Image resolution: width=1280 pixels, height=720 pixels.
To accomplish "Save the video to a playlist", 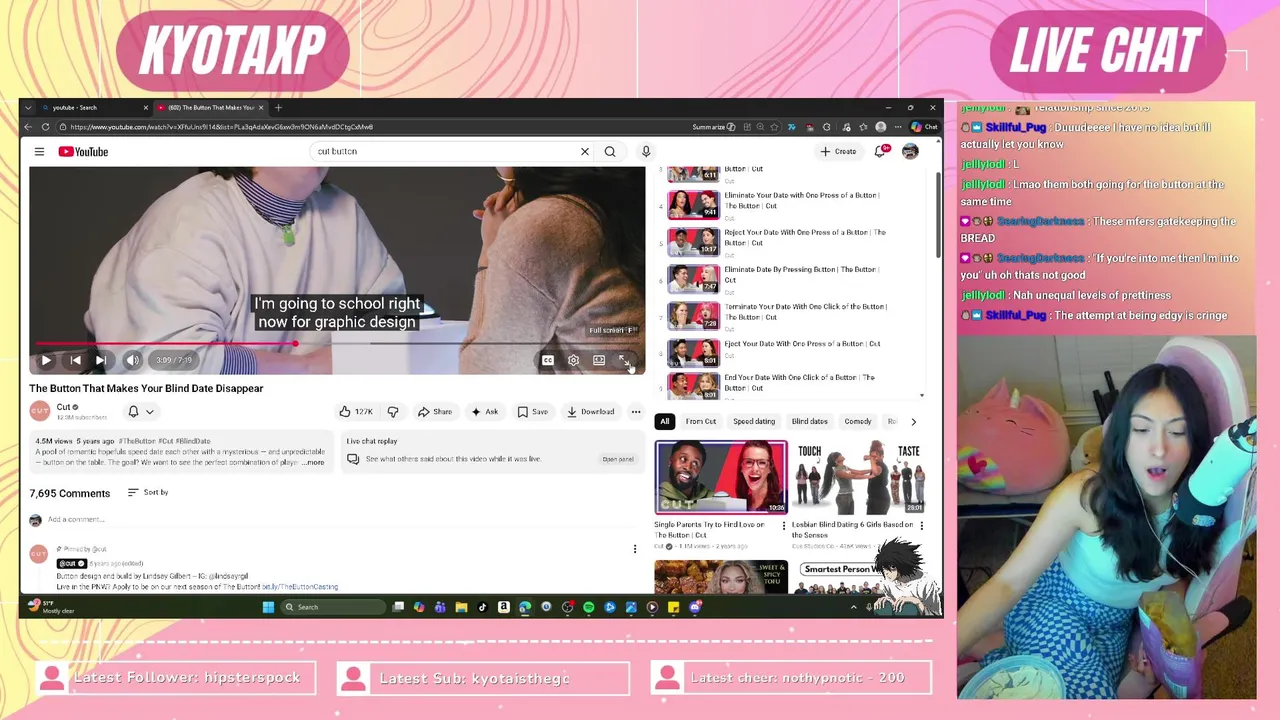I will click(x=532, y=412).
